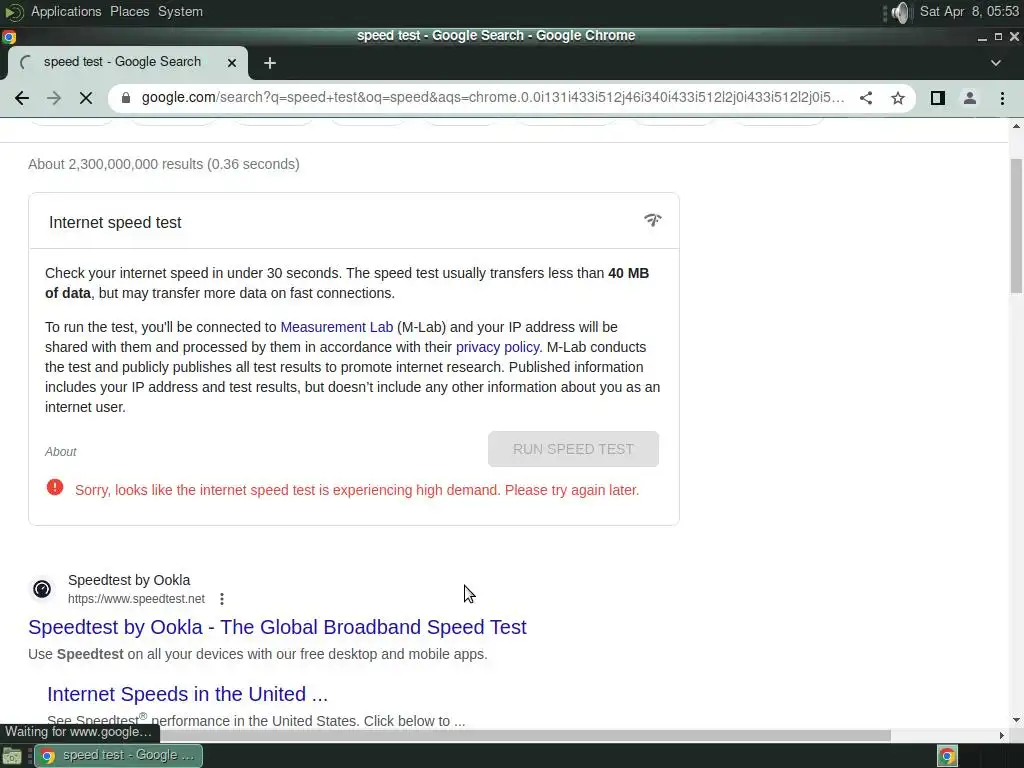Click the URL address bar

(493, 98)
